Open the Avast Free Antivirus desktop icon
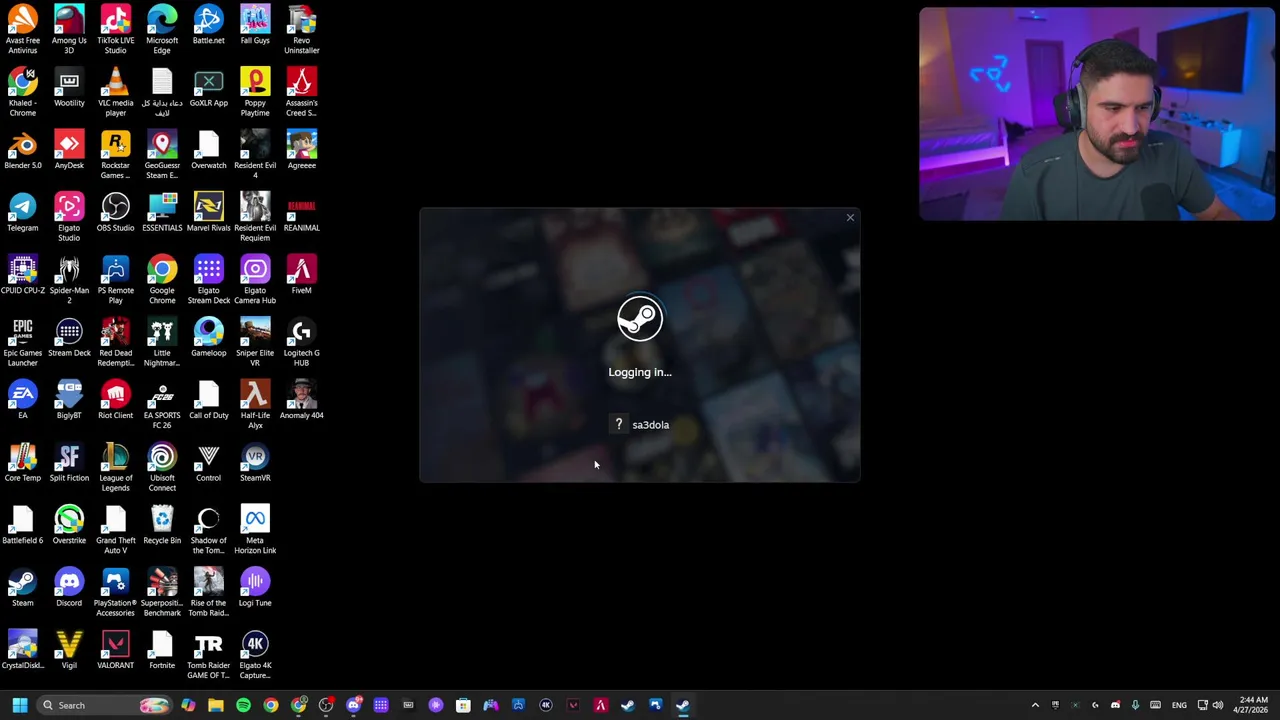 point(22,30)
